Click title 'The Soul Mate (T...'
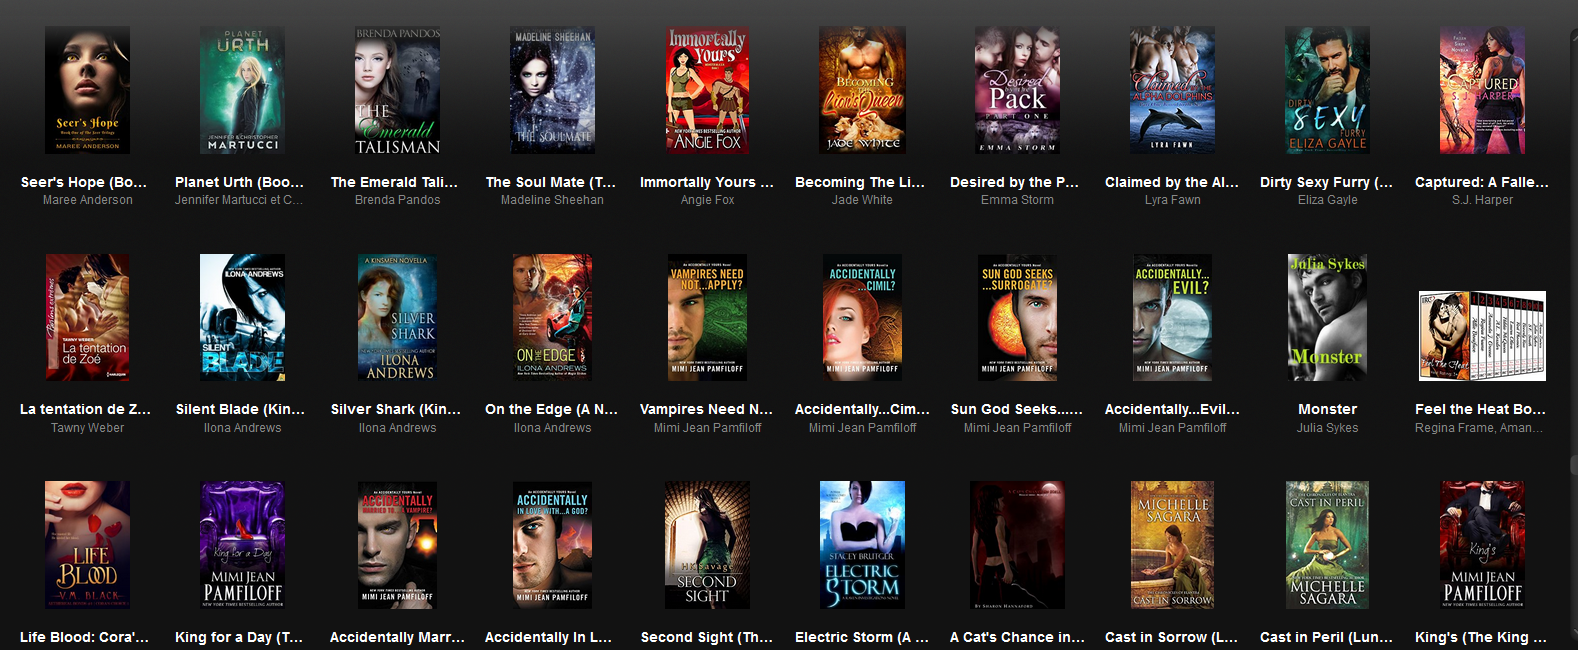 pos(551,182)
